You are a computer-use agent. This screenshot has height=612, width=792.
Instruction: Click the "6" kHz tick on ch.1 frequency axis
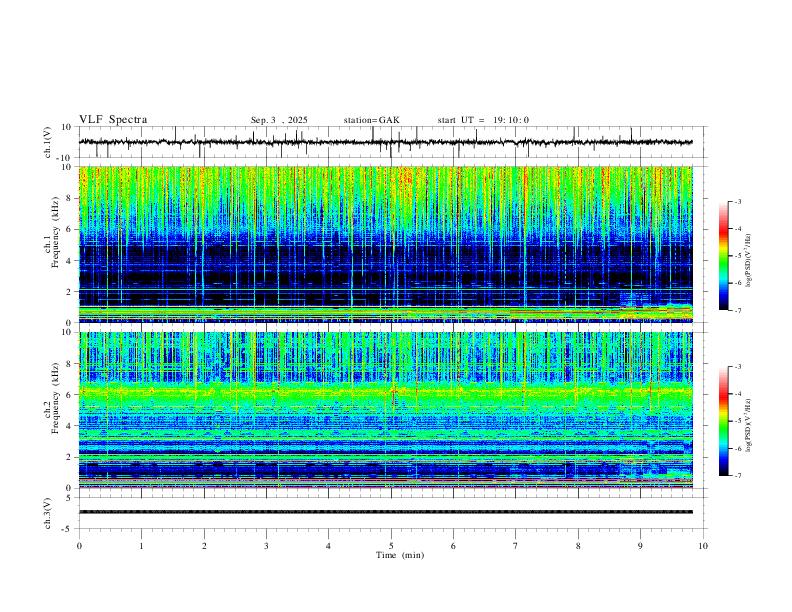69,229
